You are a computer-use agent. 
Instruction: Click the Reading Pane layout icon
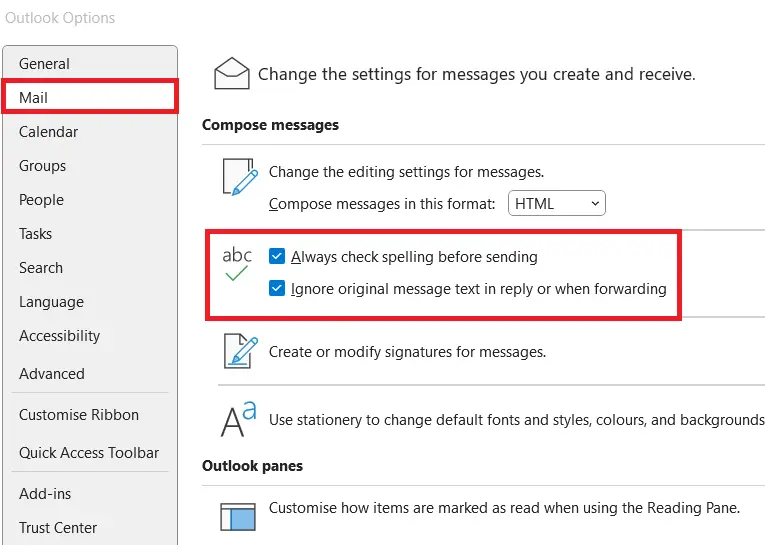point(238,517)
